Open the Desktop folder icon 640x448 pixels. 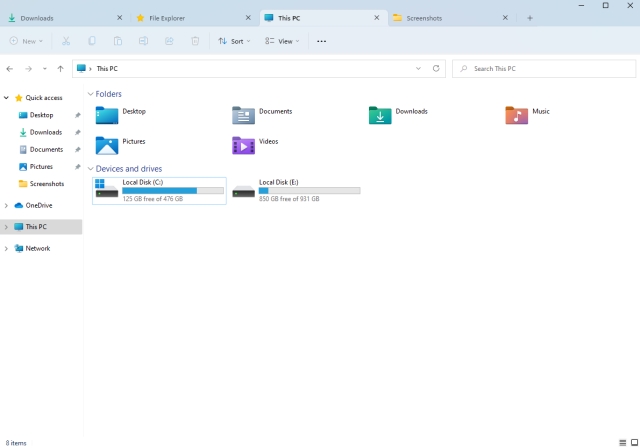coord(107,115)
